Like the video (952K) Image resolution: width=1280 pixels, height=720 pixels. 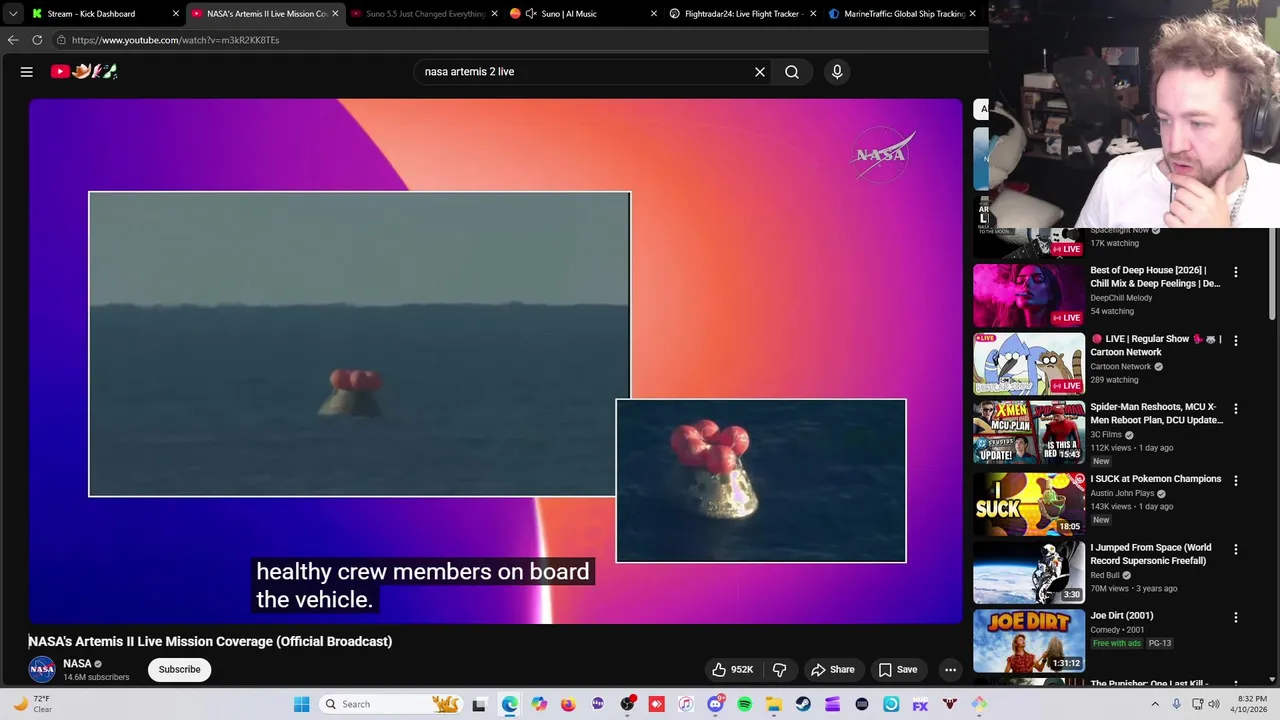click(x=732, y=670)
